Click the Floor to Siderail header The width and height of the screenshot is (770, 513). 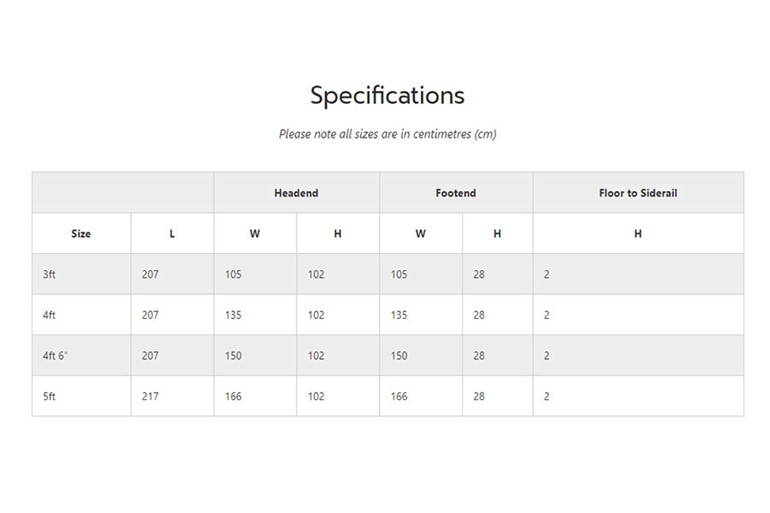[638, 193]
